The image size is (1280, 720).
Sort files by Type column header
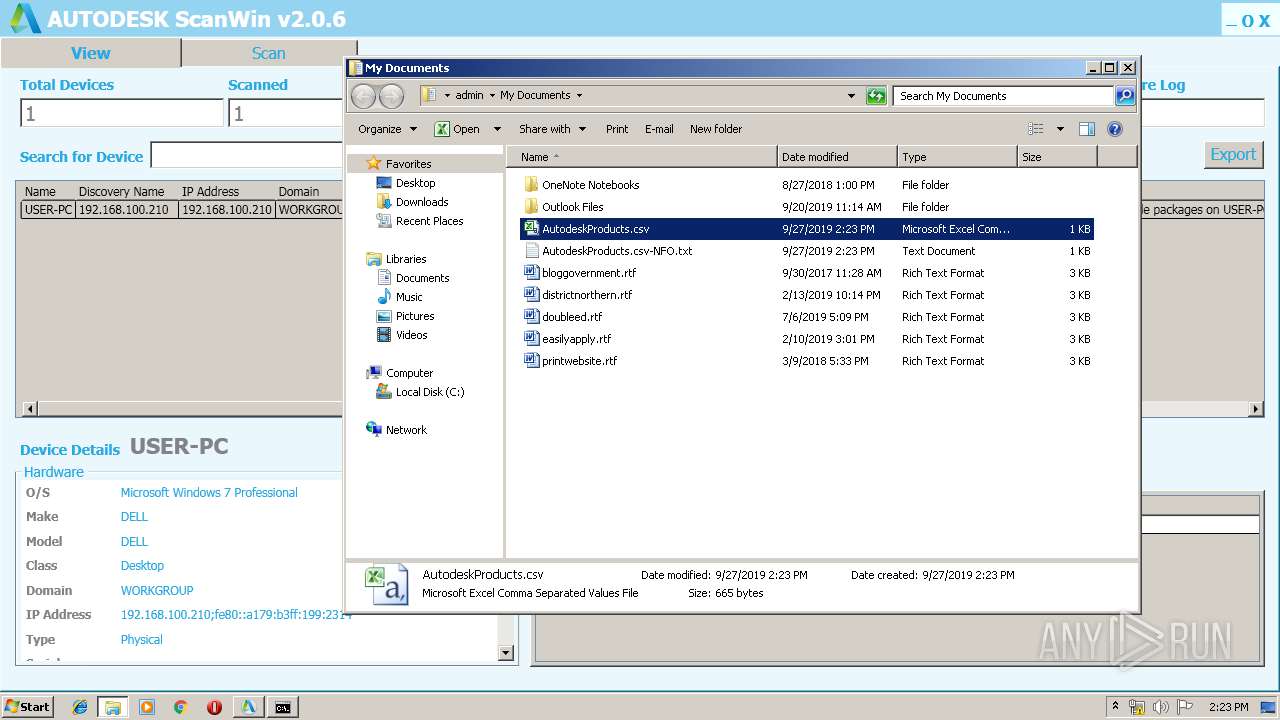[957, 157]
